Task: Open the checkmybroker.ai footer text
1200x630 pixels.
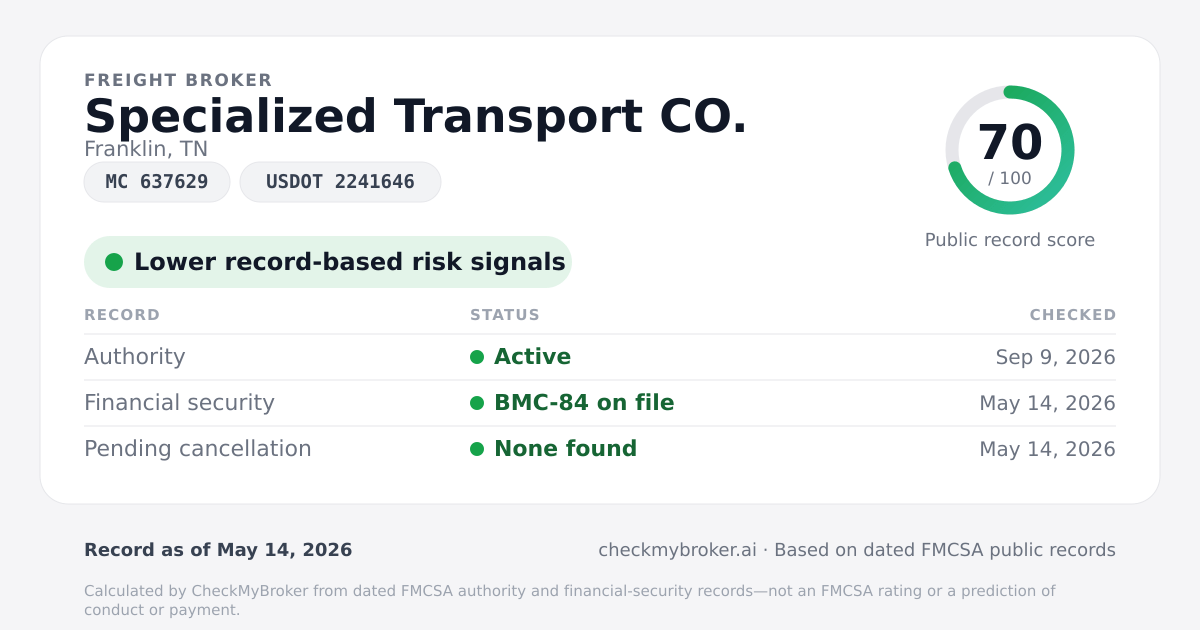Action: [x=677, y=550]
